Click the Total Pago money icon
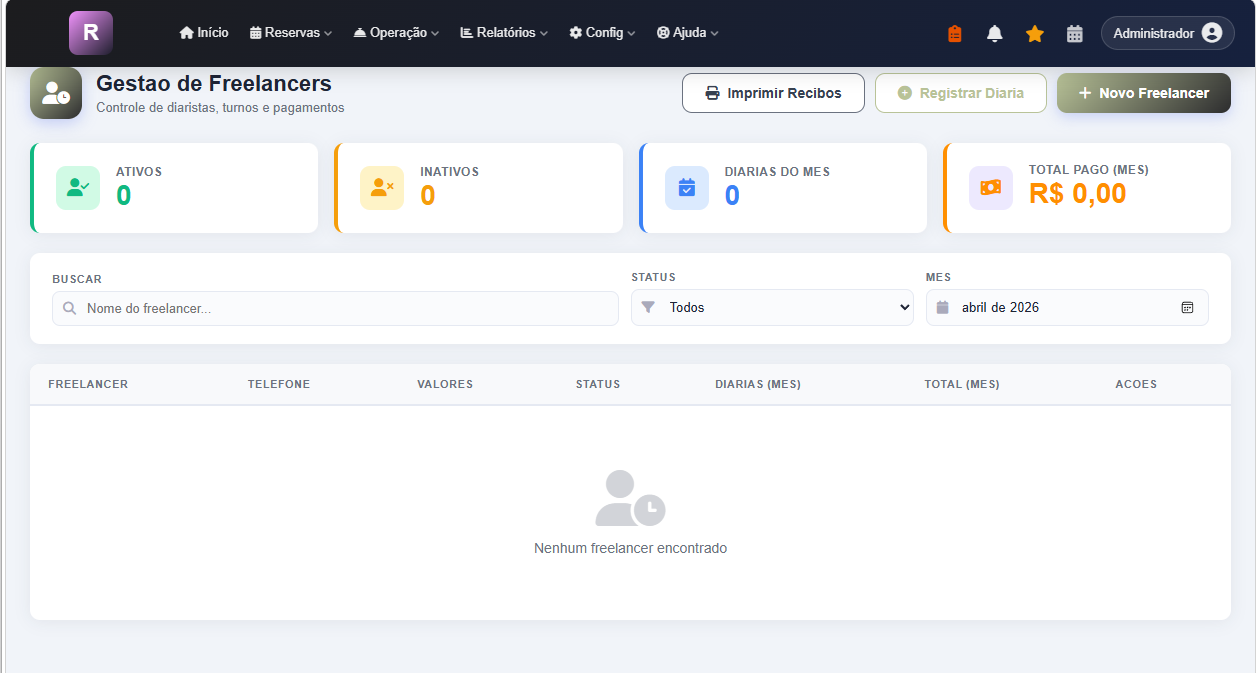This screenshot has height=673, width=1257. click(990, 188)
